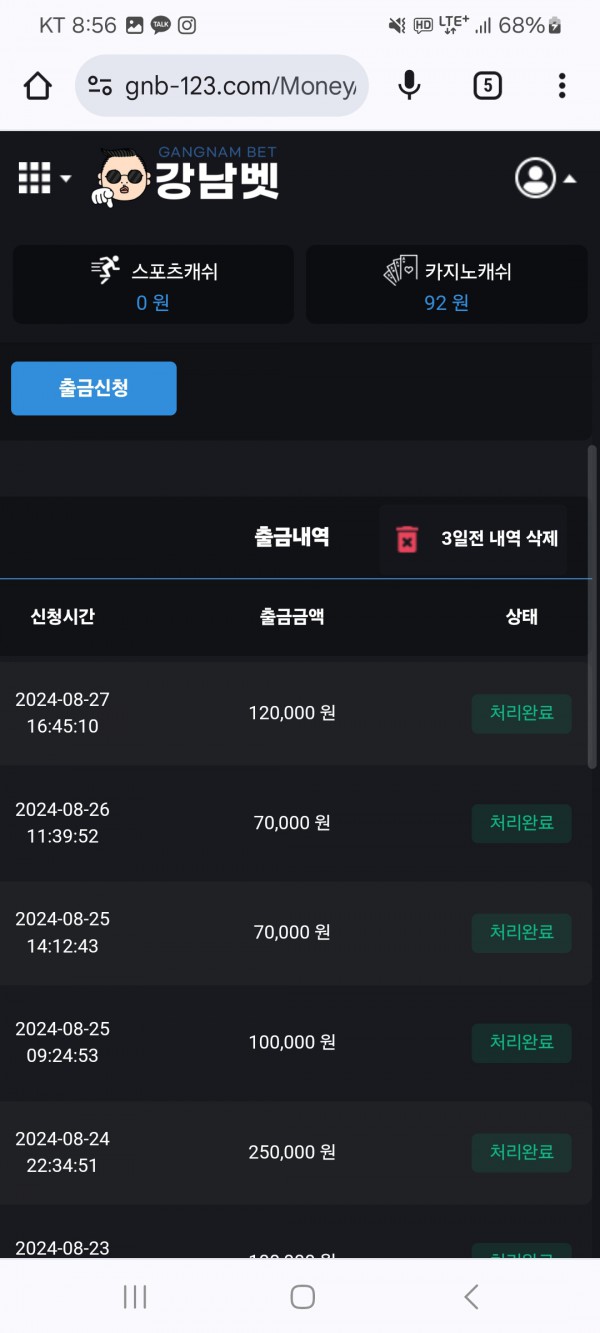Tap the microphone voice search icon
The width and height of the screenshot is (600, 1333).
tap(409, 86)
